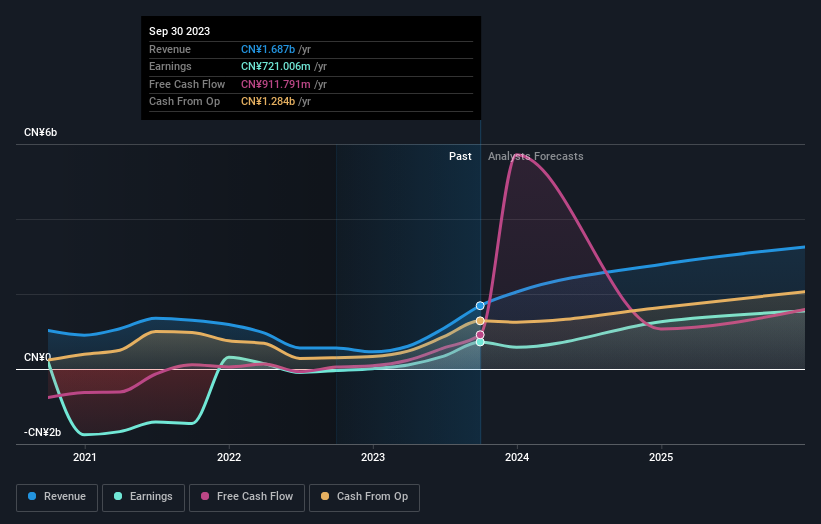Click the Earnings row label in tooltip
Image resolution: width=821 pixels, height=524 pixels.
click(x=170, y=66)
